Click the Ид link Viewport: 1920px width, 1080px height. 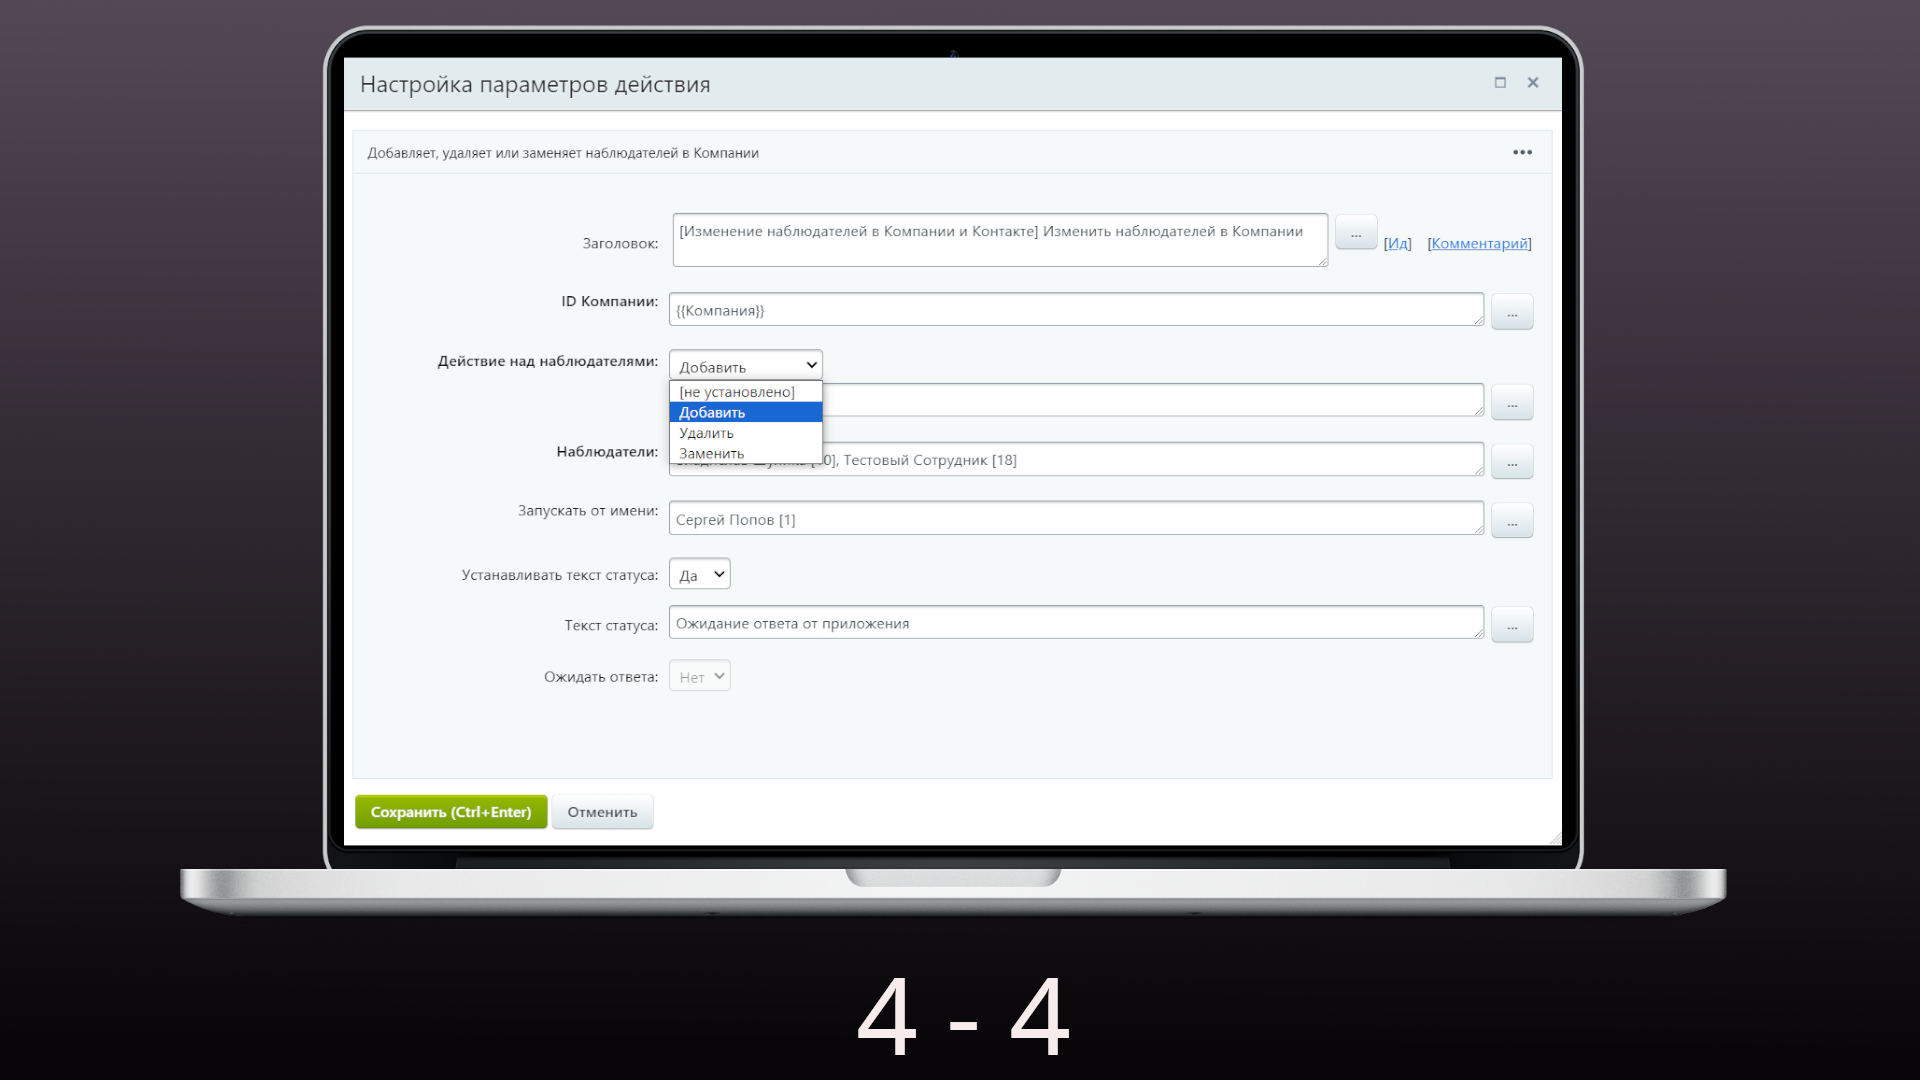(x=1397, y=244)
